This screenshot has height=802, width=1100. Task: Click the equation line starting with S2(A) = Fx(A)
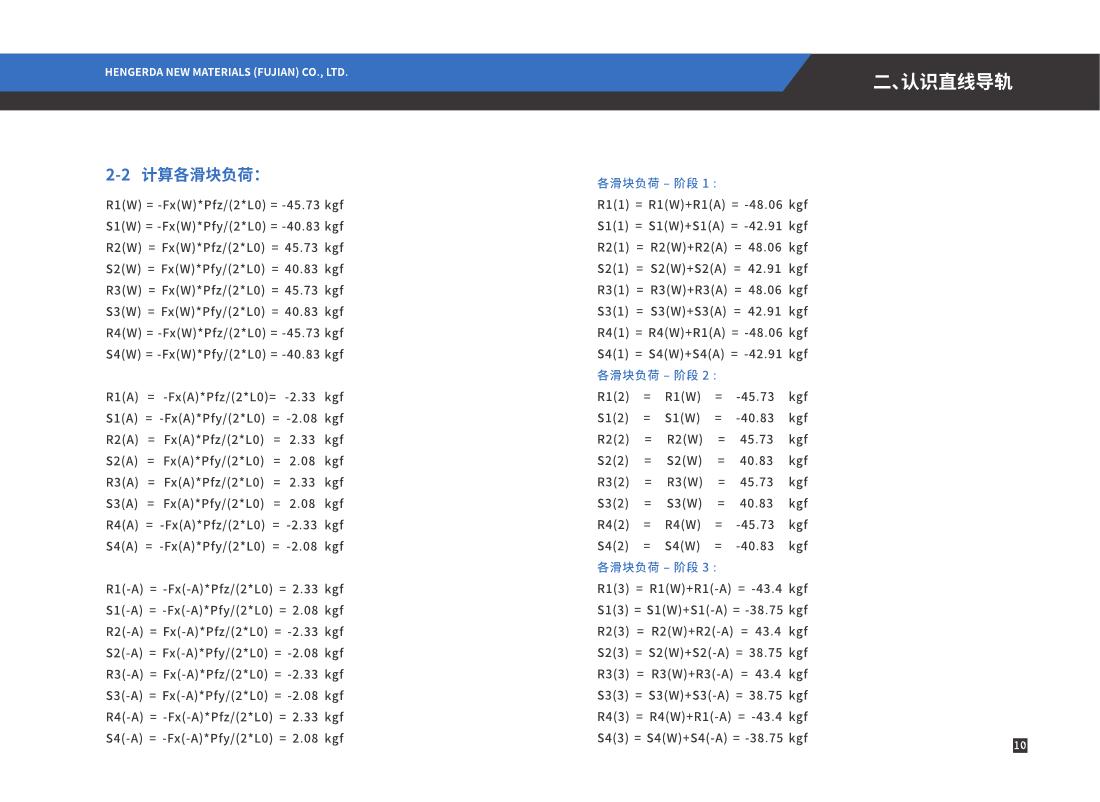click(225, 461)
